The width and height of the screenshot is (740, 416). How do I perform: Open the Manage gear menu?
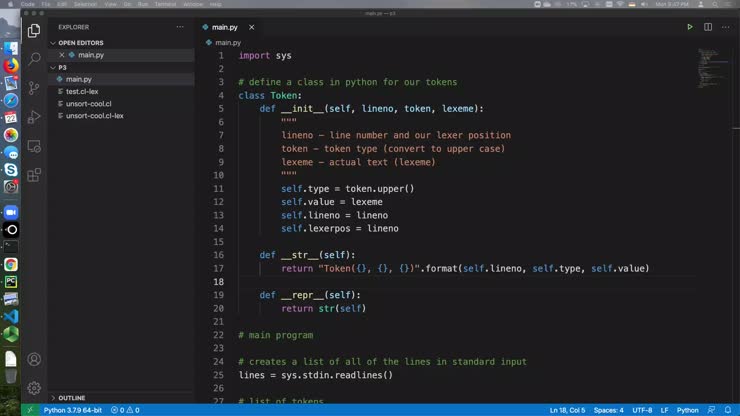tap(34, 388)
